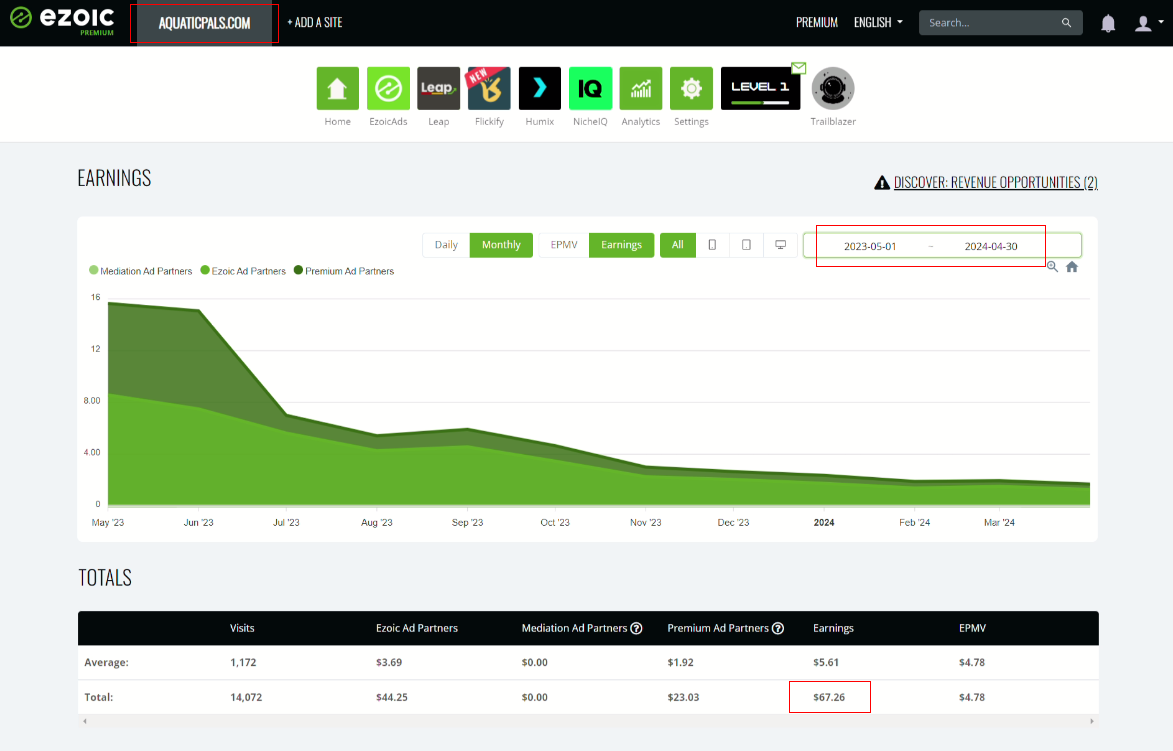Click the Mediation Ad Partners help icon

click(637, 628)
